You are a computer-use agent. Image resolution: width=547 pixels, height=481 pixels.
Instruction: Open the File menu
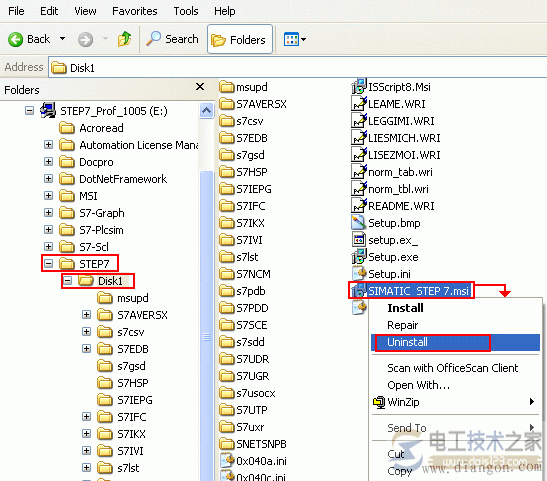16,11
